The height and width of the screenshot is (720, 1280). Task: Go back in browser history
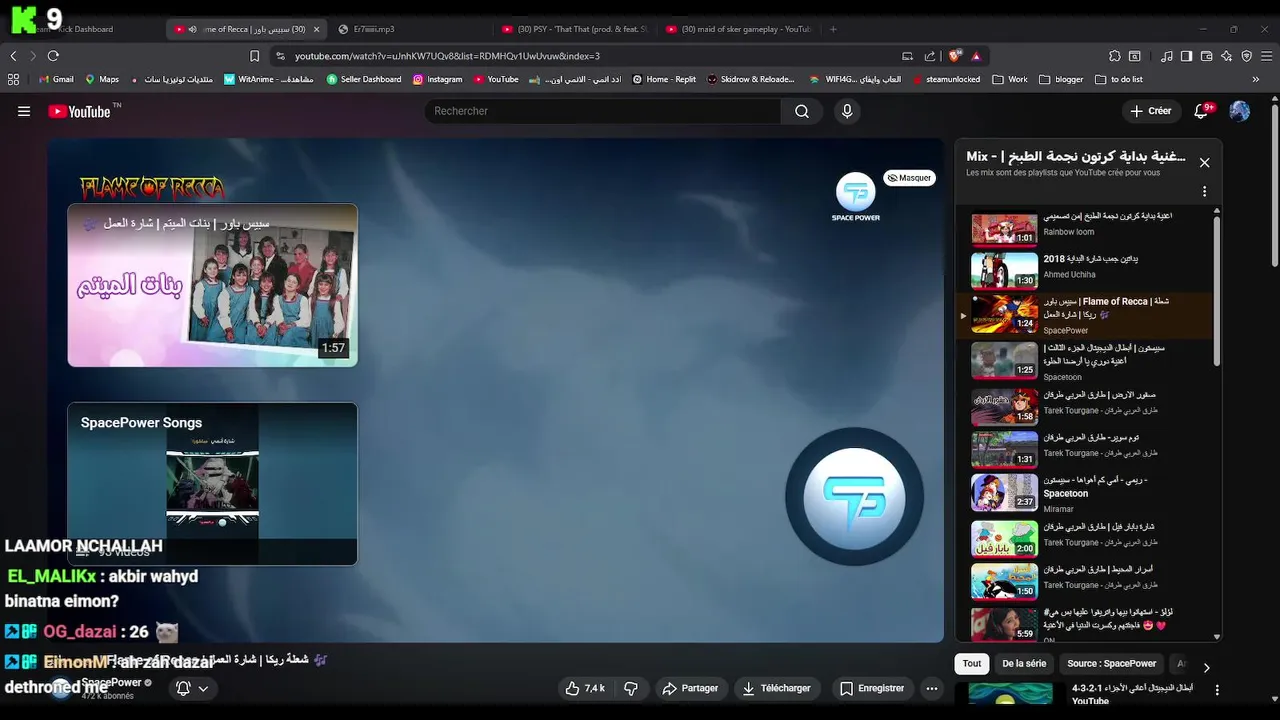(x=14, y=56)
